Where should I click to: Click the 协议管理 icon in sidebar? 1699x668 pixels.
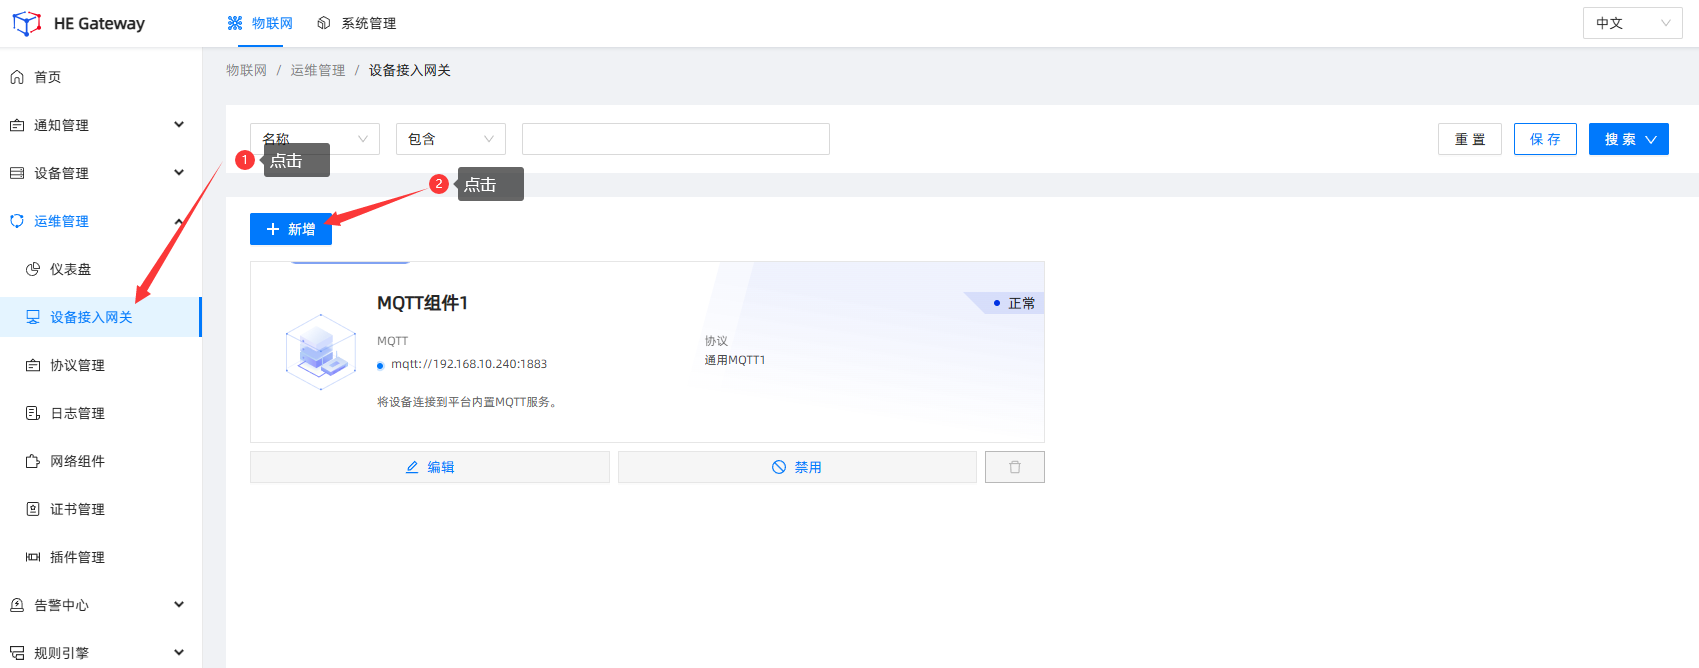point(33,365)
